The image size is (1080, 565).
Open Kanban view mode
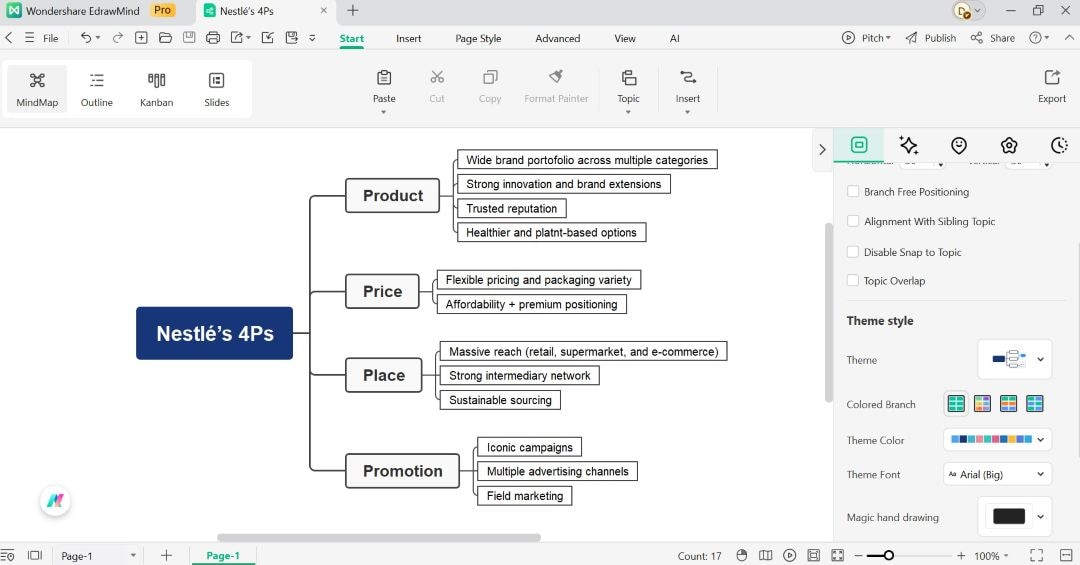click(156, 89)
